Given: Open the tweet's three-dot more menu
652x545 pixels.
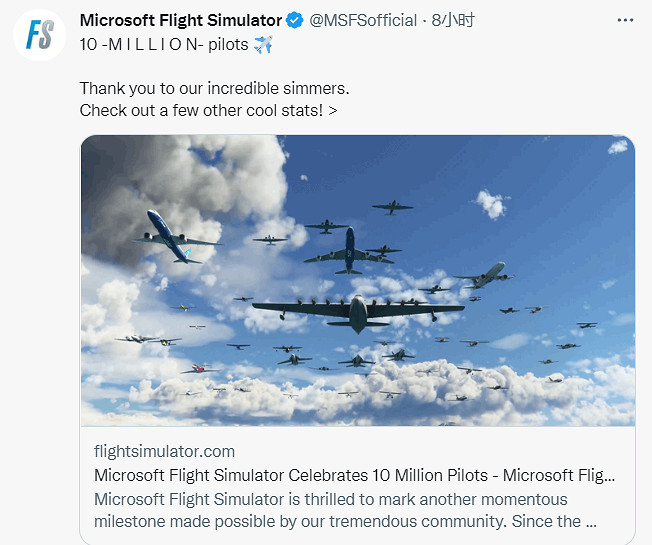Looking at the screenshot, I should (x=624, y=20).
